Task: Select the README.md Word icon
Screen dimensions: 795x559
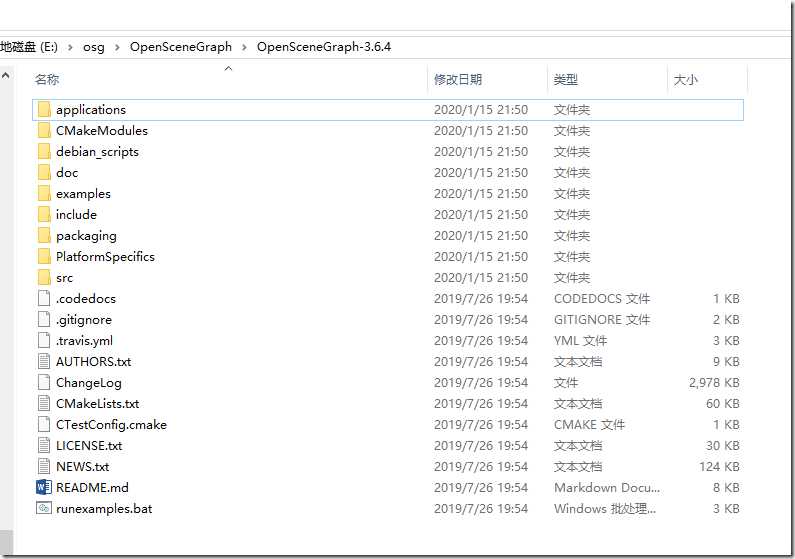Action: [x=44, y=488]
